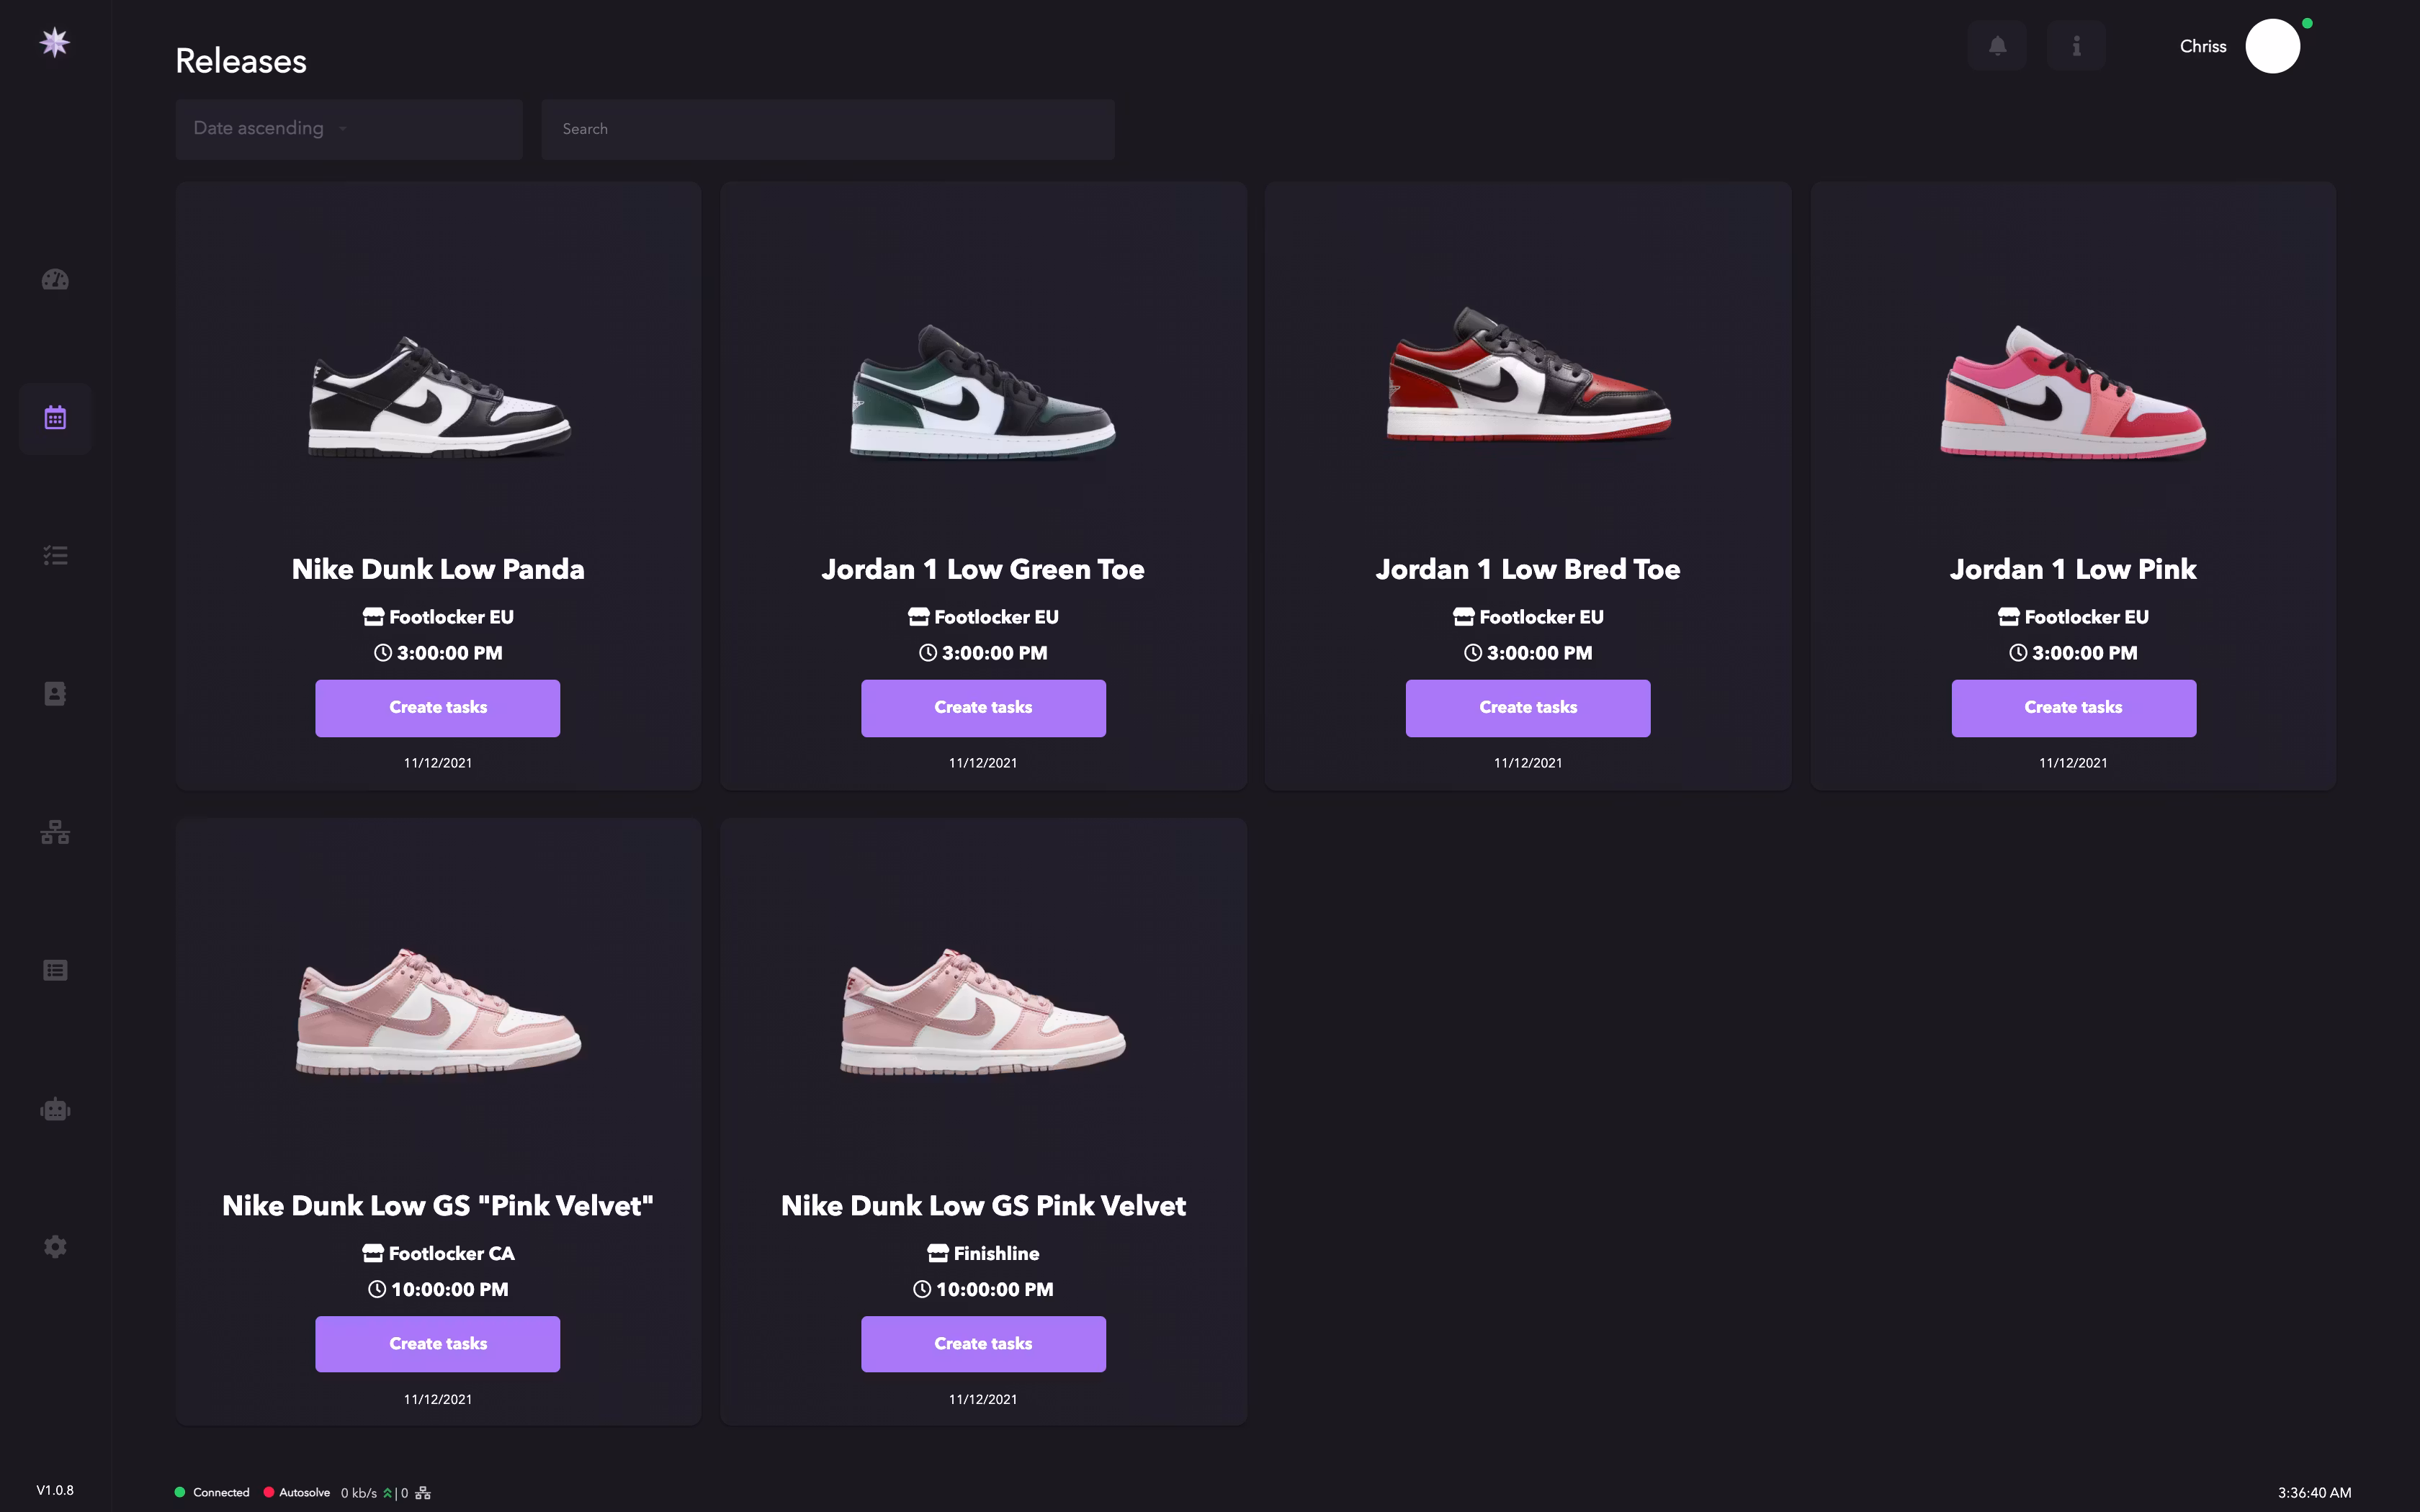This screenshot has width=2420, height=1512.
Task: Select the calendar releases sidebar icon
Action: pyautogui.click(x=55, y=418)
